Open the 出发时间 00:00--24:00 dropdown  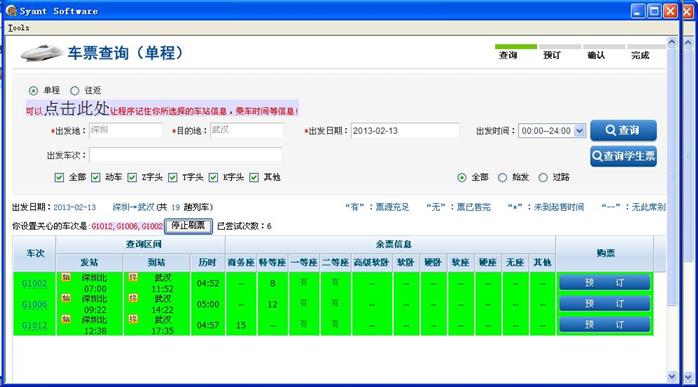click(x=579, y=130)
